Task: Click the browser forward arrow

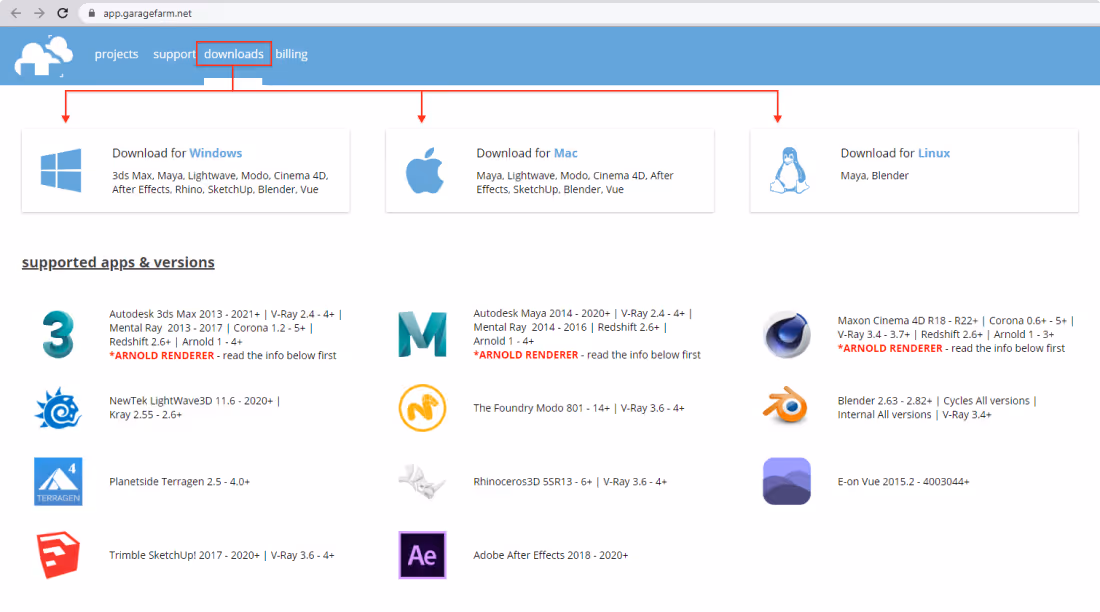Action: click(39, 13)
